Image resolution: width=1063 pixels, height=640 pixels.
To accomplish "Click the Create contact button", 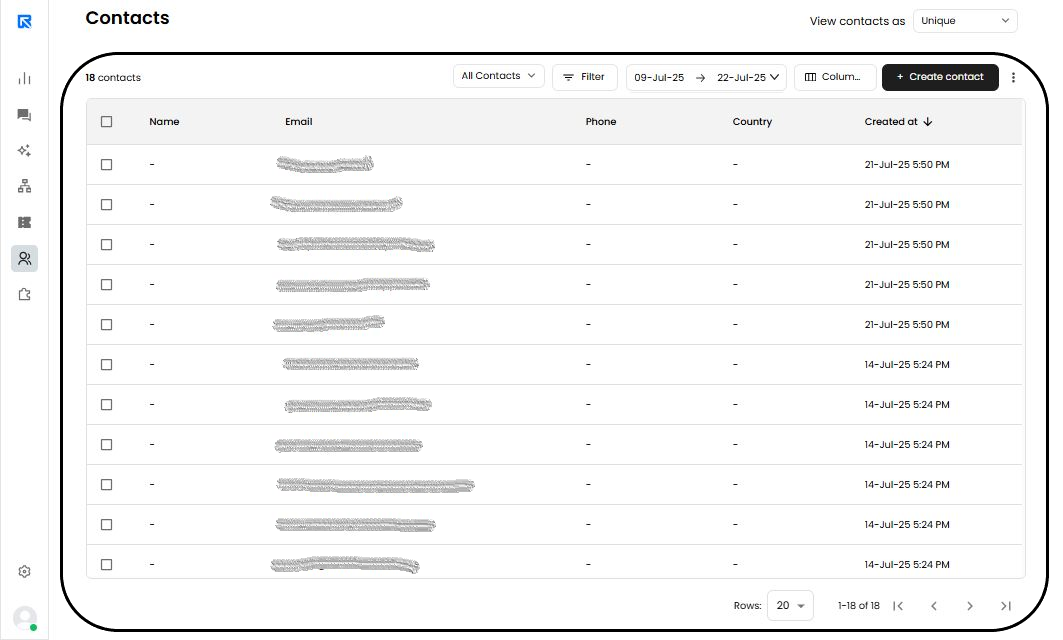I will [939, 77].
